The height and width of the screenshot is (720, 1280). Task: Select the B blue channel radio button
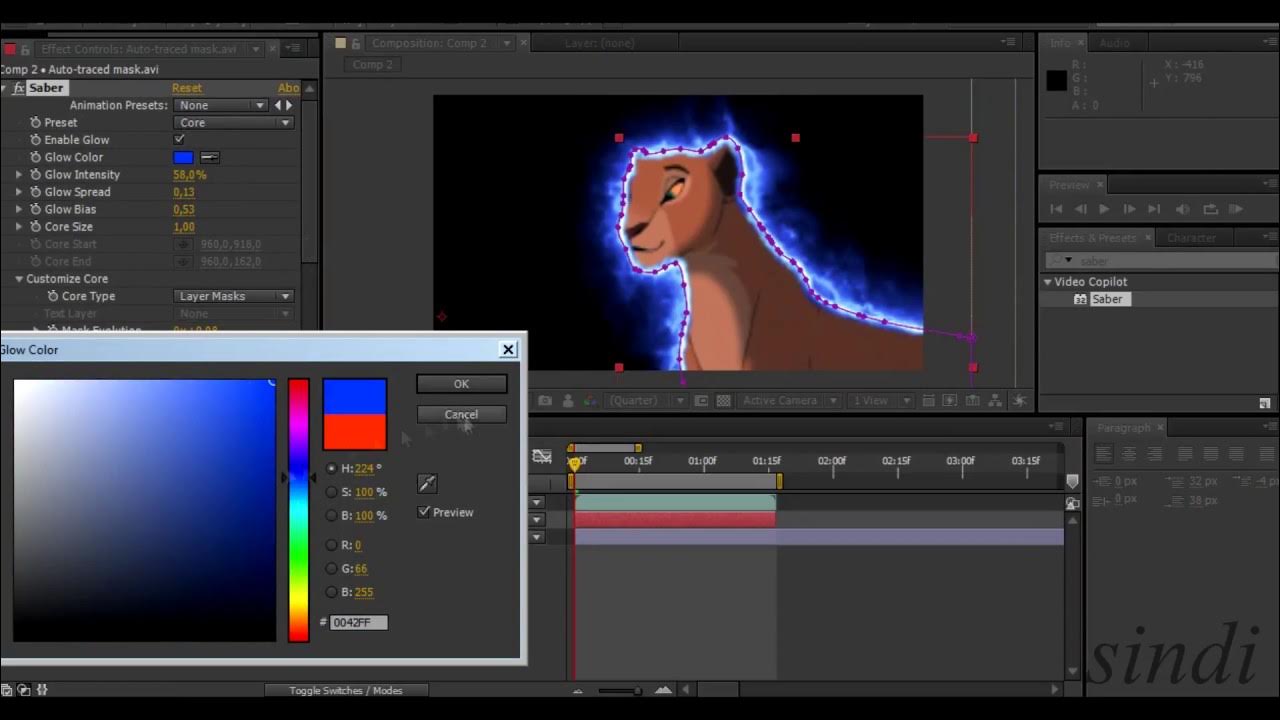332,592
